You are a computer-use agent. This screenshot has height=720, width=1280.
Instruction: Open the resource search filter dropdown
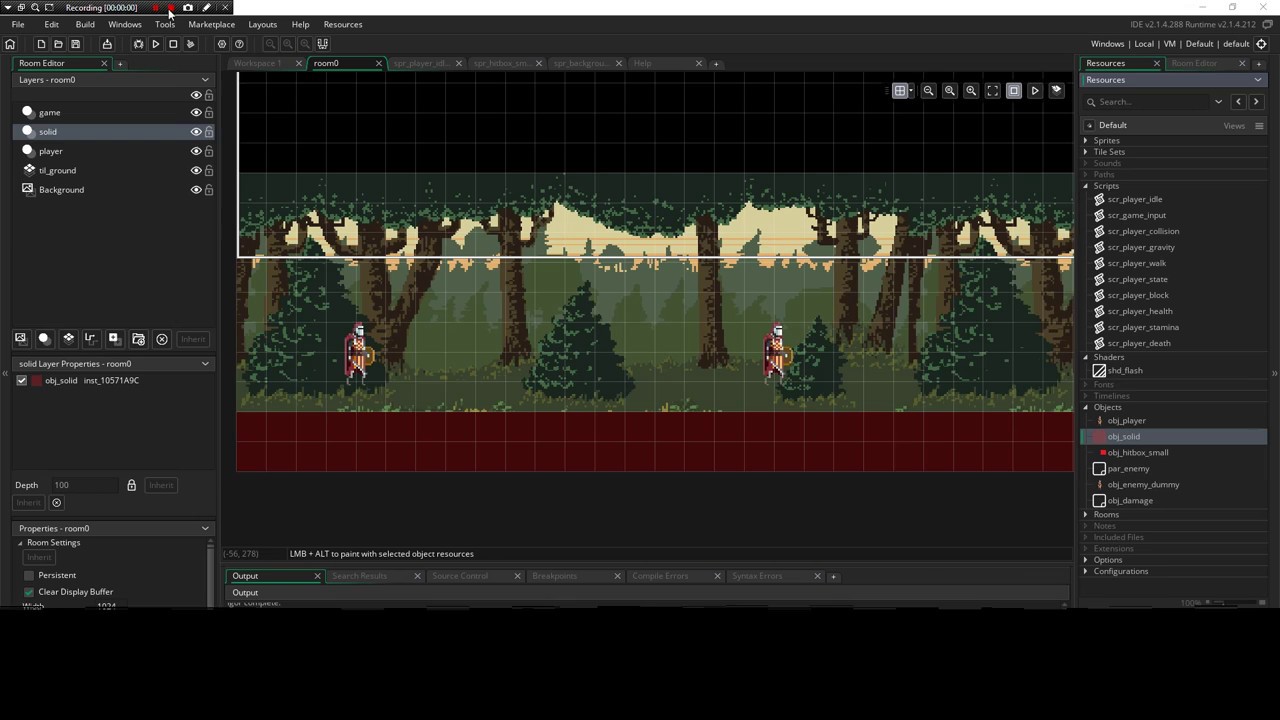pyautogui.click(x=1218, y=102)
